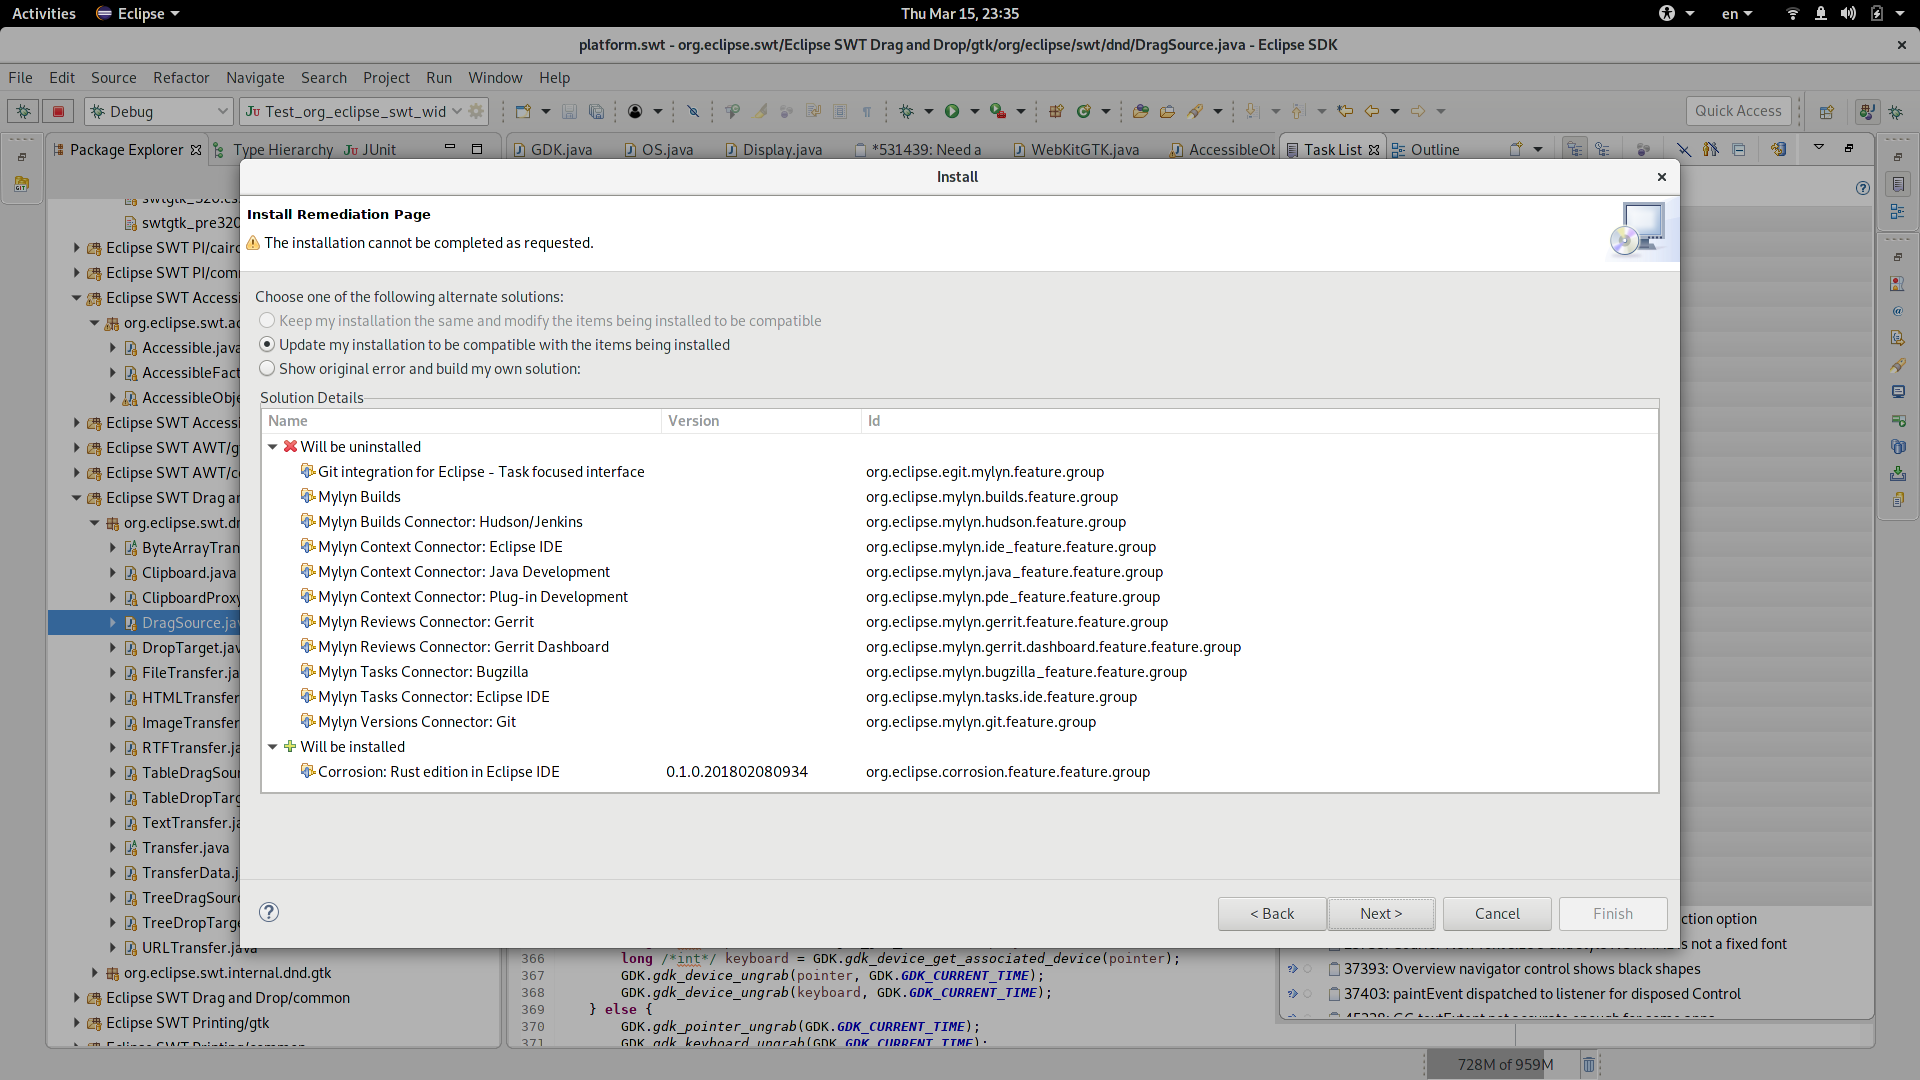Click the help question mark in Install dialog
Image resolution: width=1920 pixels, height=1080 pixels.
pos(269,912)
